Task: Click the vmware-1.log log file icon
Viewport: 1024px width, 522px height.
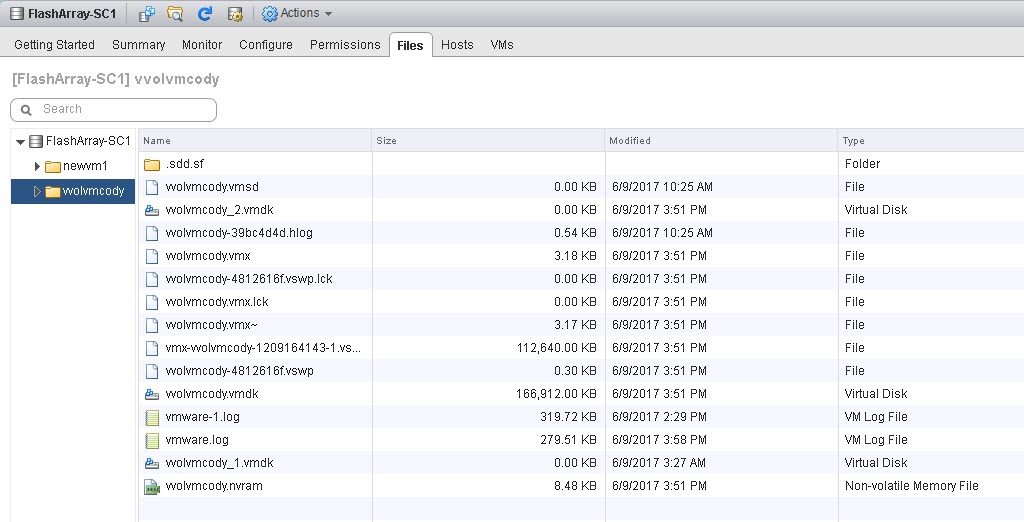Action: 152,417
